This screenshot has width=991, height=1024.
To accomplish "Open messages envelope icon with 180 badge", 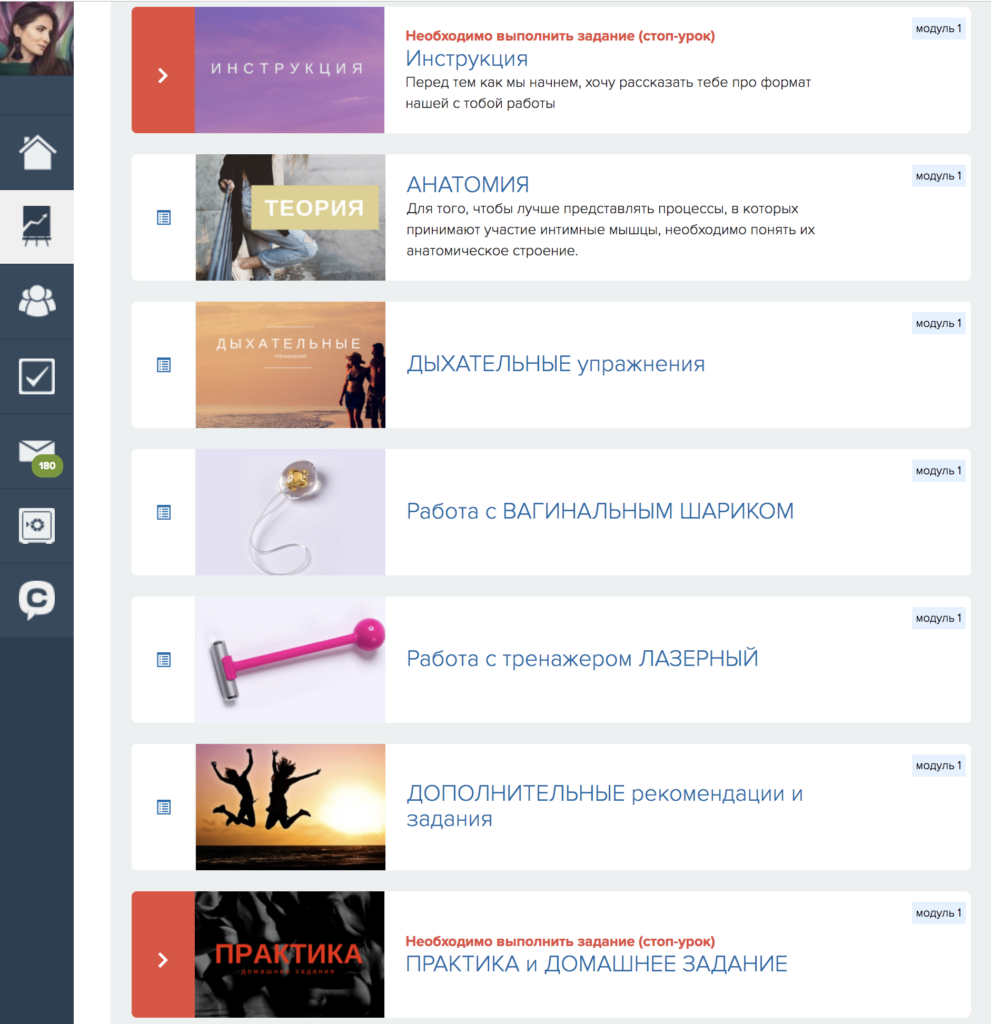I will (37, 452).
